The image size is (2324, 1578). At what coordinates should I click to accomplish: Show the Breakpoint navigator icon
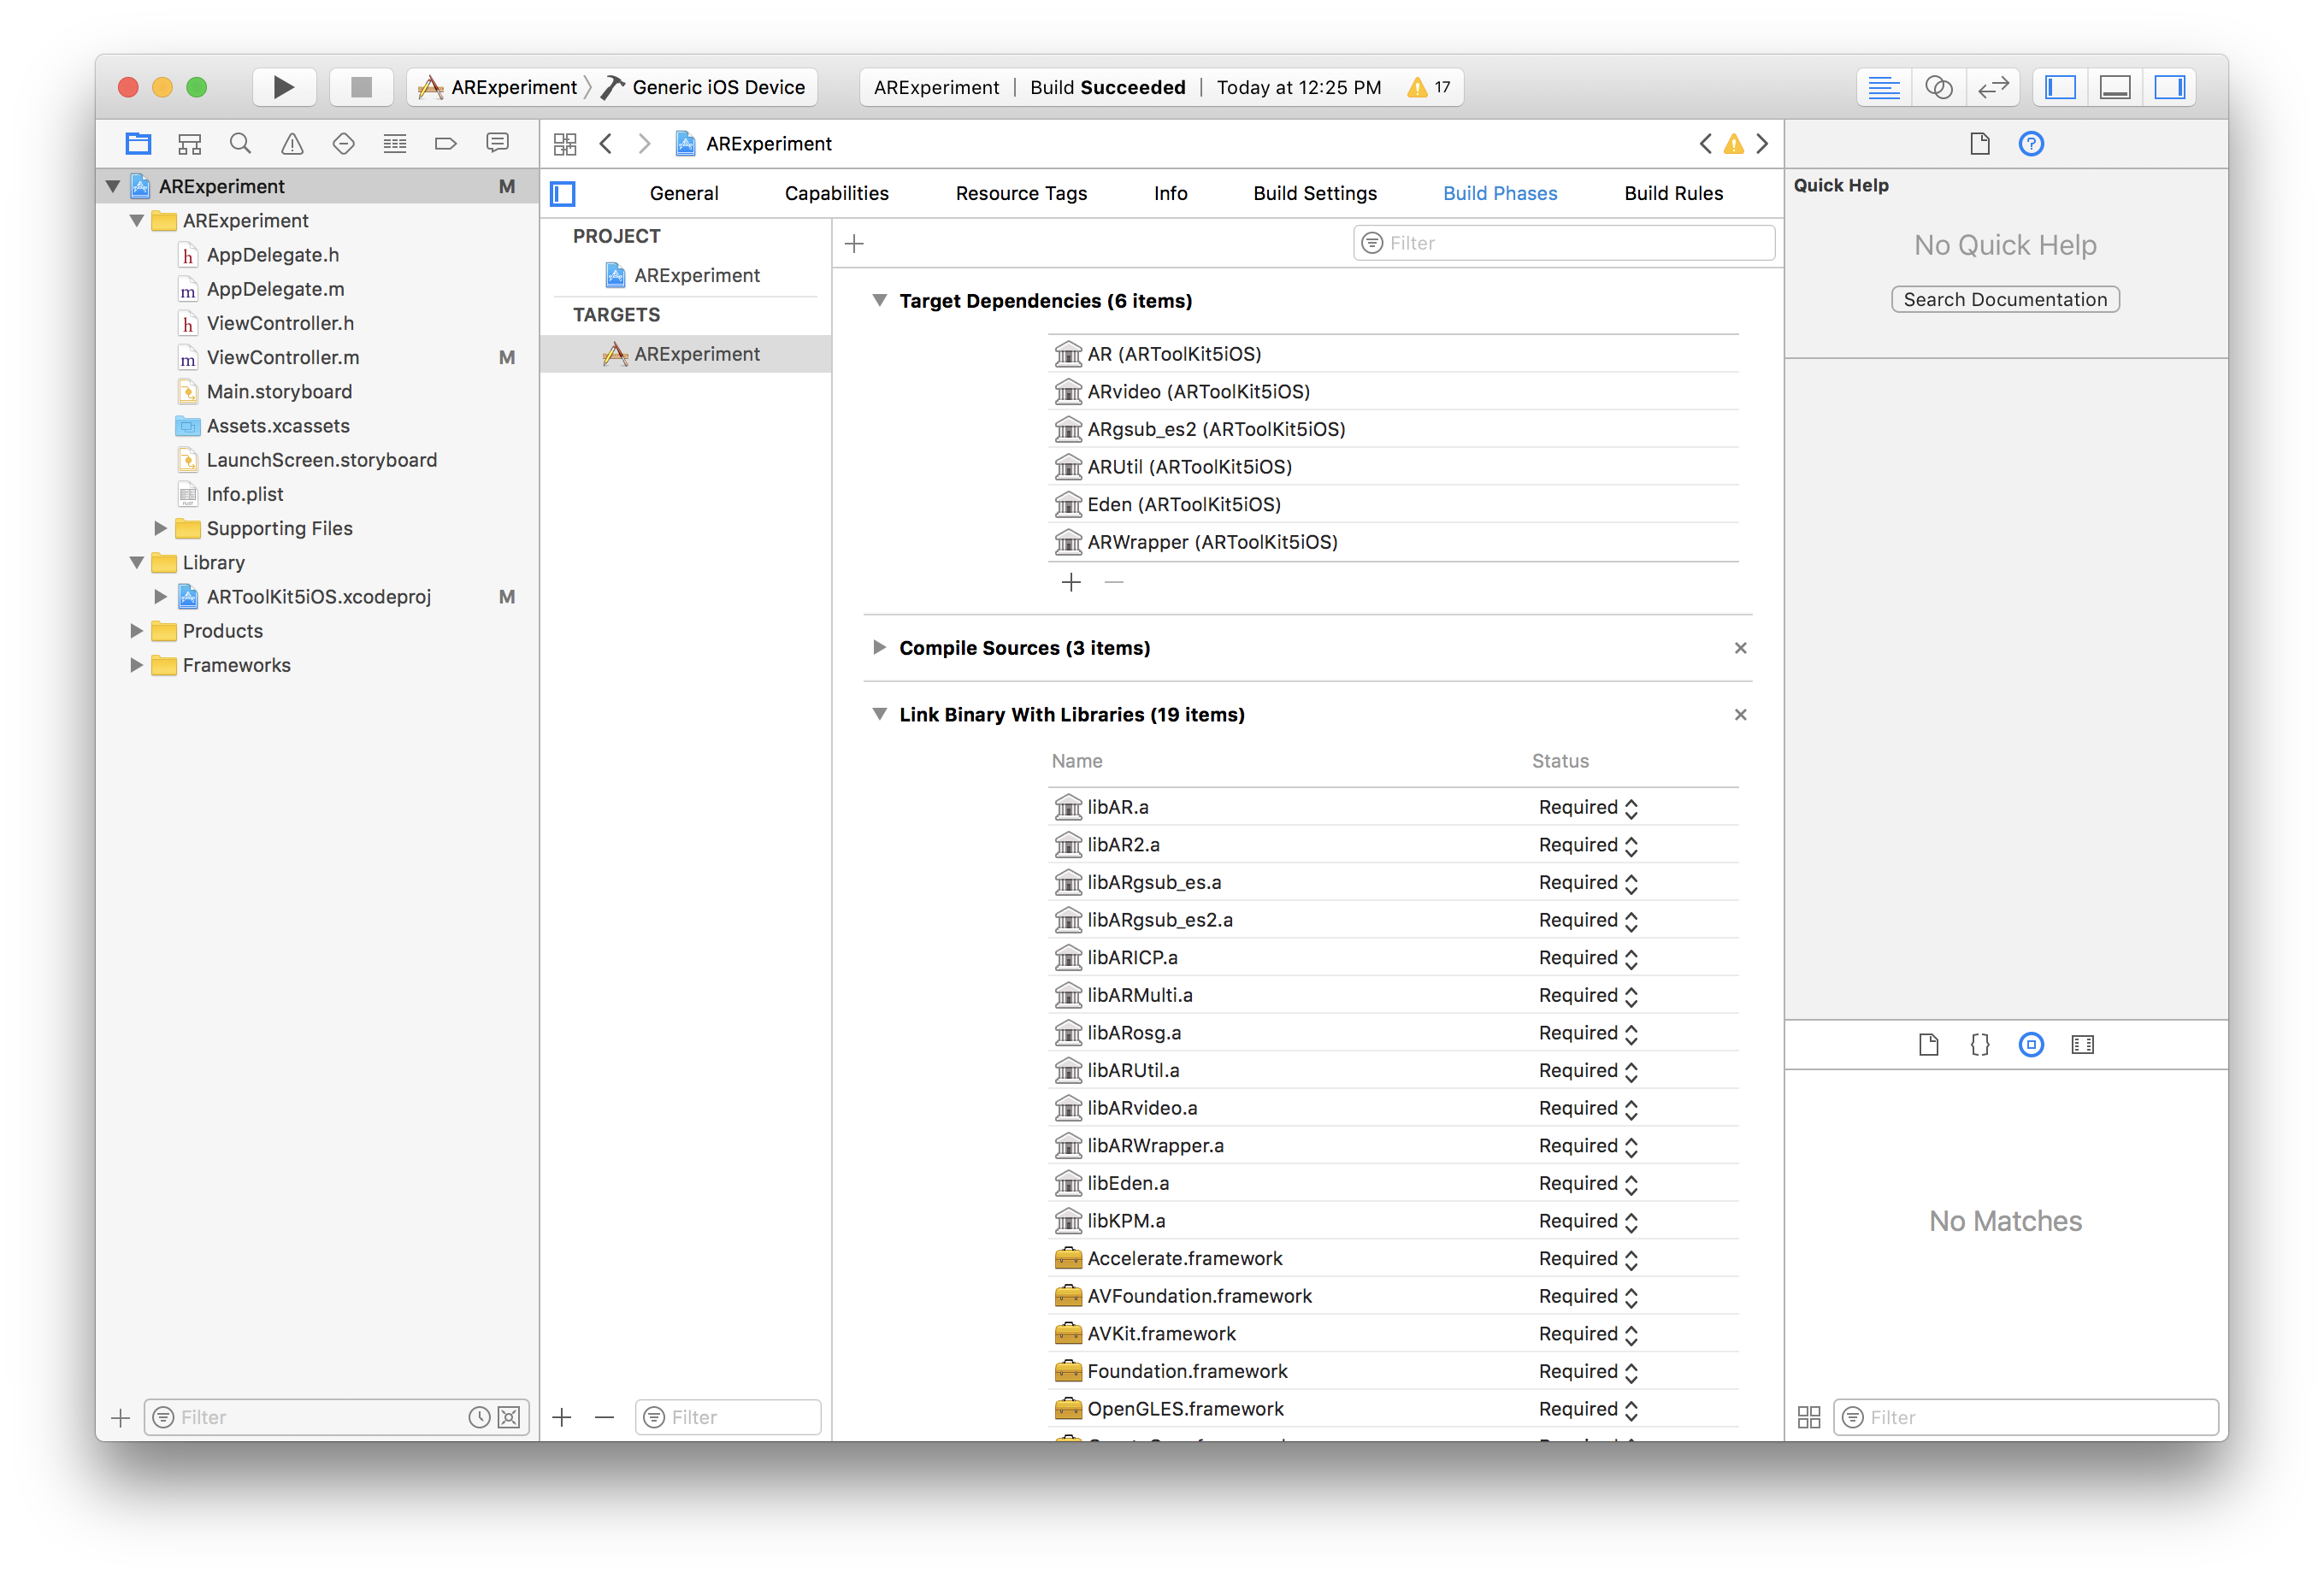point(446,144)
